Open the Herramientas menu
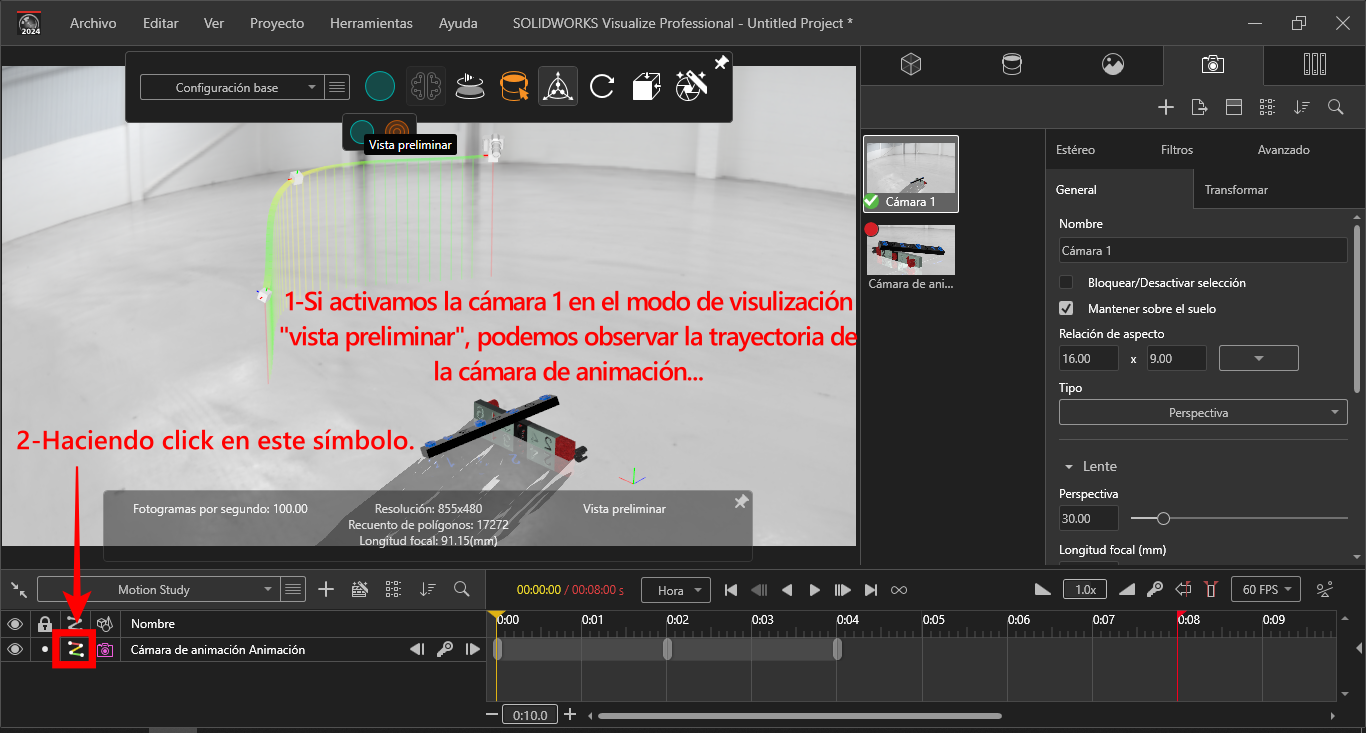The width and height of the screenshot is (1366, 733). (371, 23)
